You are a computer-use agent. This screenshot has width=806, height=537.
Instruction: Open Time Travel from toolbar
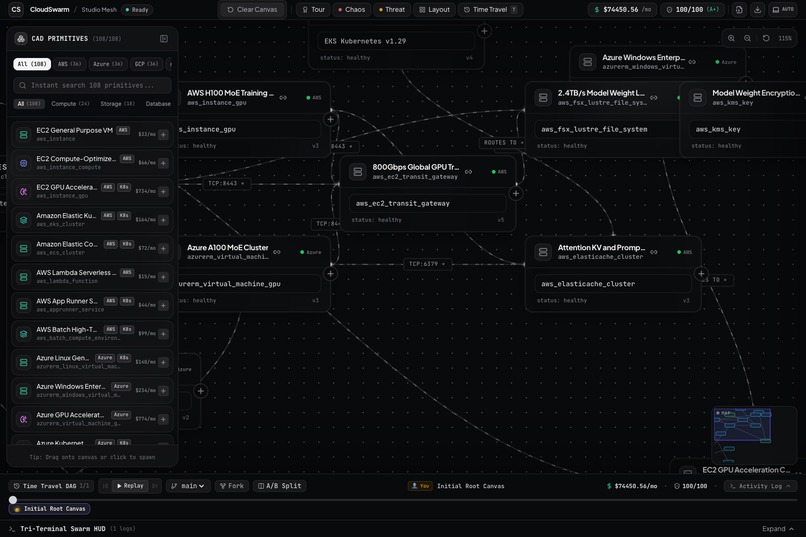(x=490, y=10)
